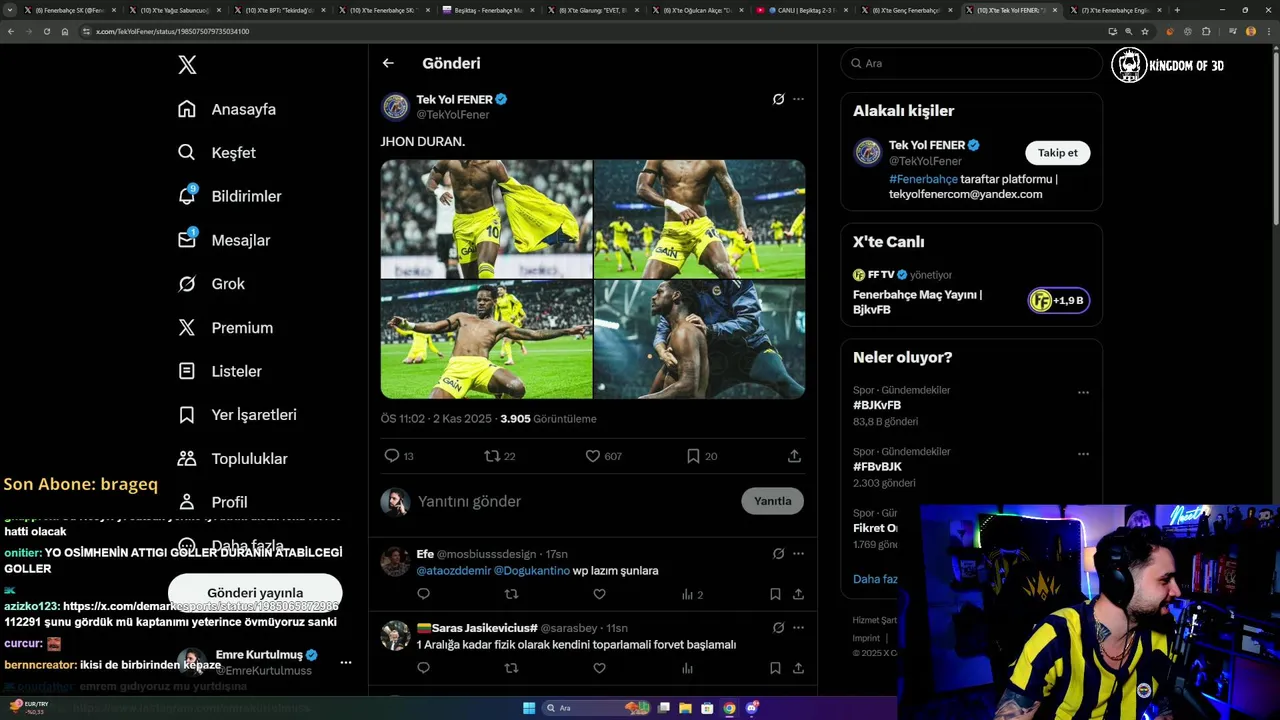This screenshot has height=720, width=1280.
Task: Open Bildirimler notifications
Action: pyautogui.click(x=229, y=196)
